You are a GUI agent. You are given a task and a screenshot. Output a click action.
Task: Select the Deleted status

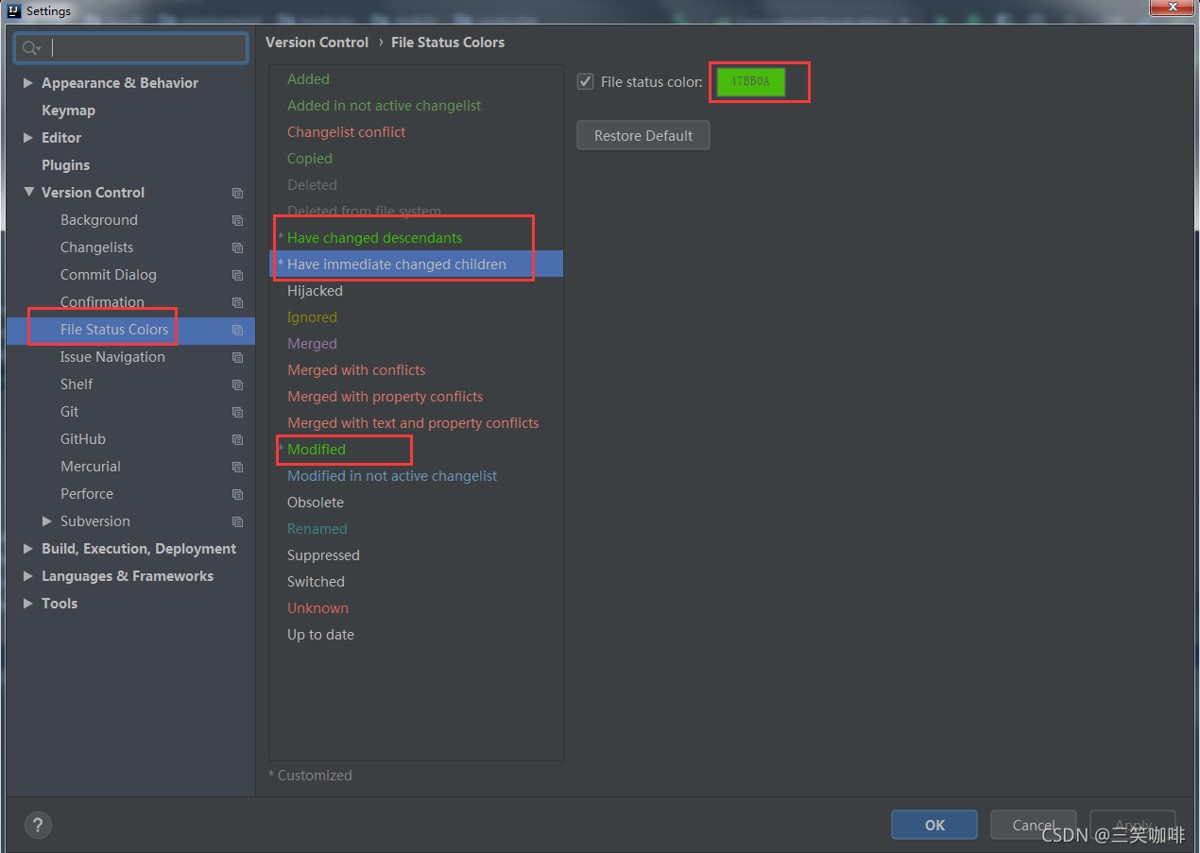tap(312, 185)
